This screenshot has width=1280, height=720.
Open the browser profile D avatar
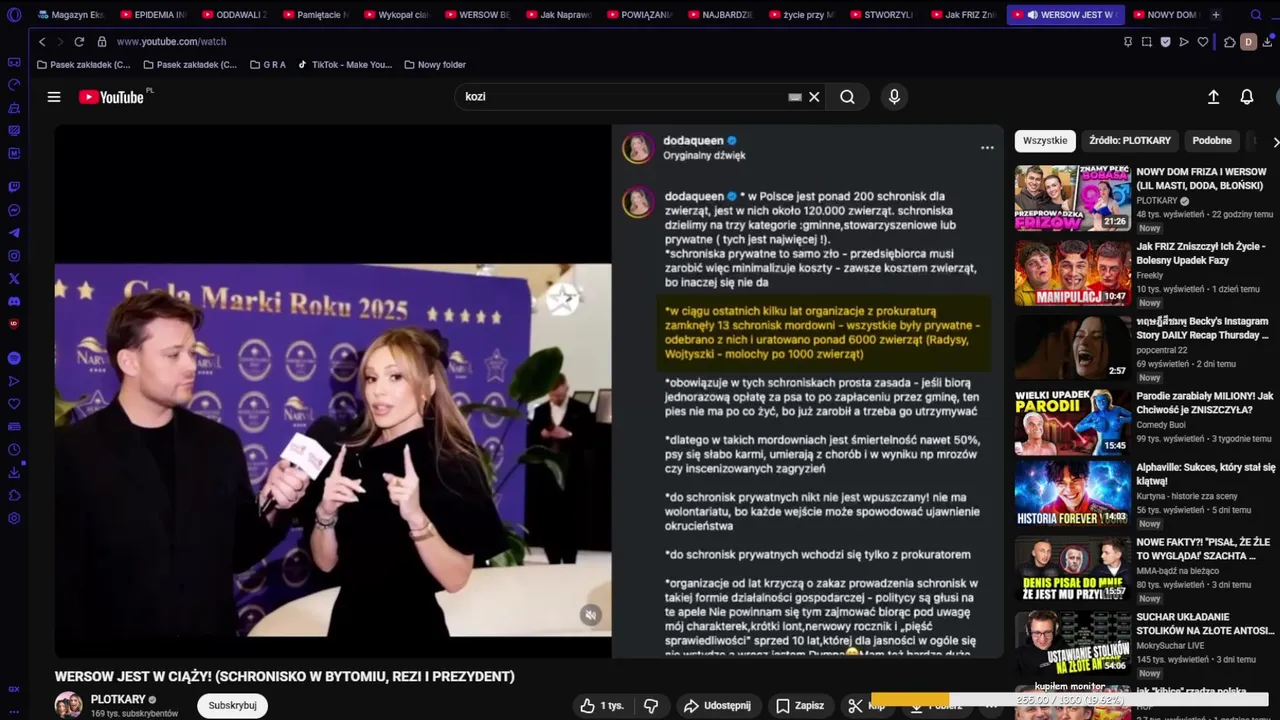coord(1248,42)
